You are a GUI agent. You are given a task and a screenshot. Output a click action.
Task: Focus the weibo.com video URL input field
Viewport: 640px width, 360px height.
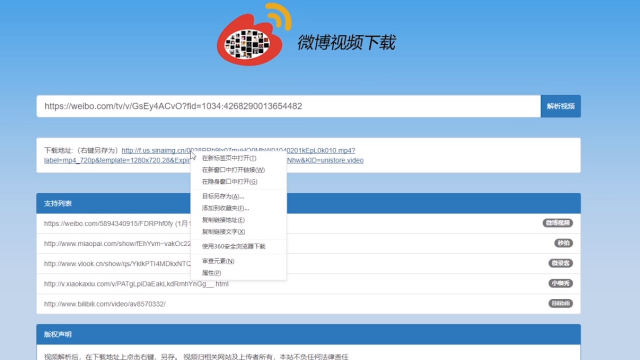[289, 106]
